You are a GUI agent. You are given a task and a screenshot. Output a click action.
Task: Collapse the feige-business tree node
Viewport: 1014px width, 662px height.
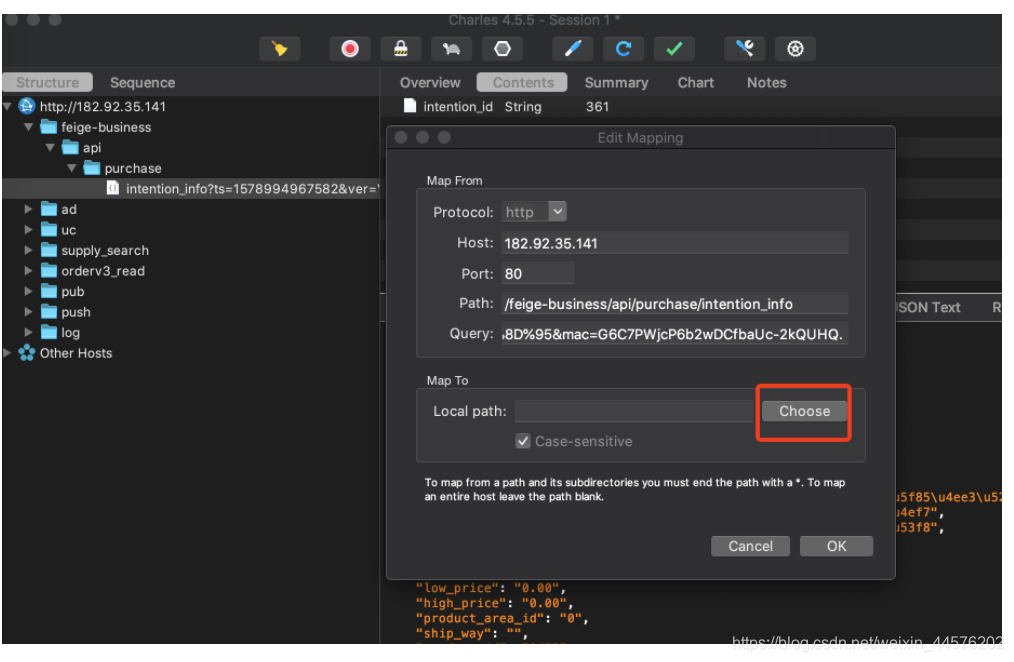pyautogui.click(x=28, y=127)
